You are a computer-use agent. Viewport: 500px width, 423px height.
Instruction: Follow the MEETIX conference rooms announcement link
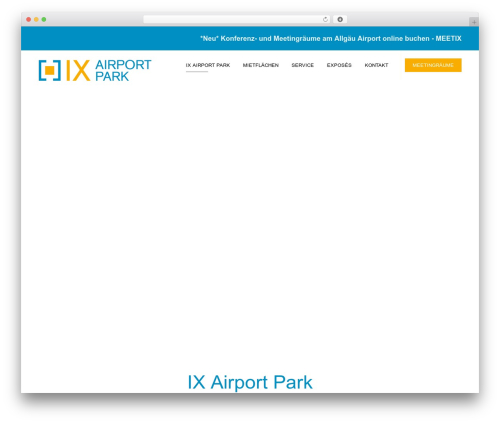[x=331, y=39]
